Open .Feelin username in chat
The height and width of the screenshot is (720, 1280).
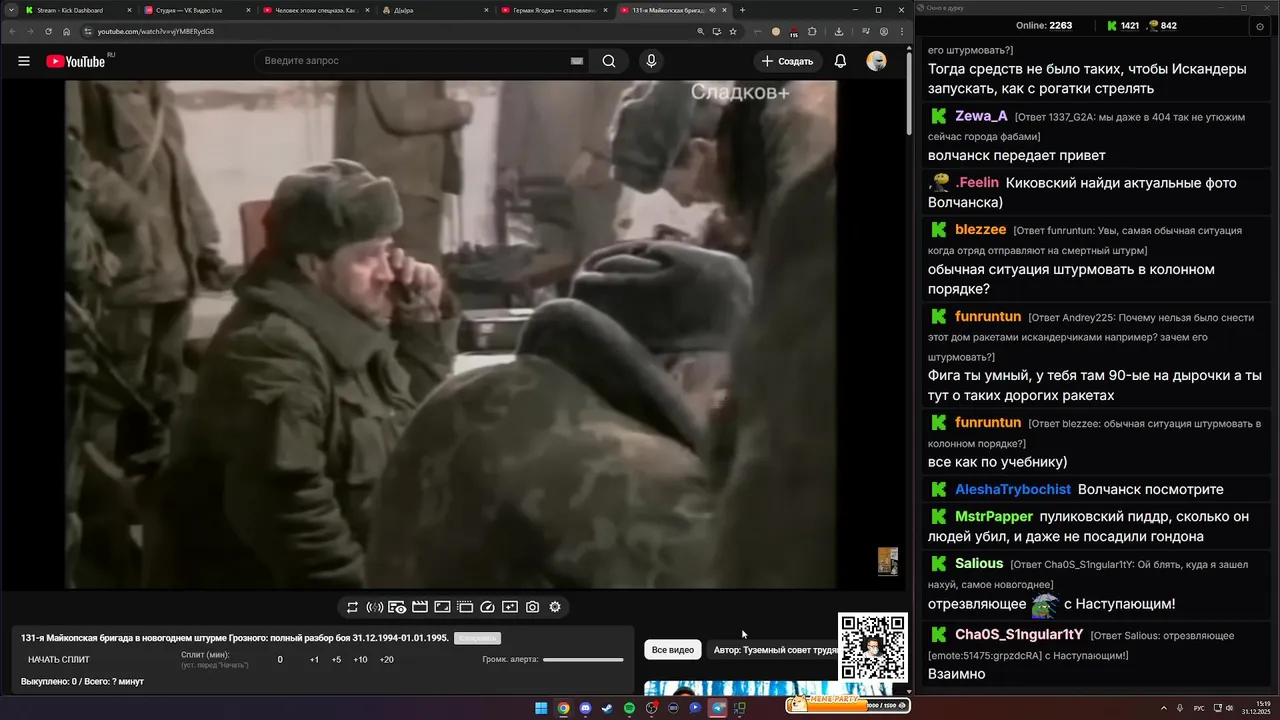[x=977, y=182]
